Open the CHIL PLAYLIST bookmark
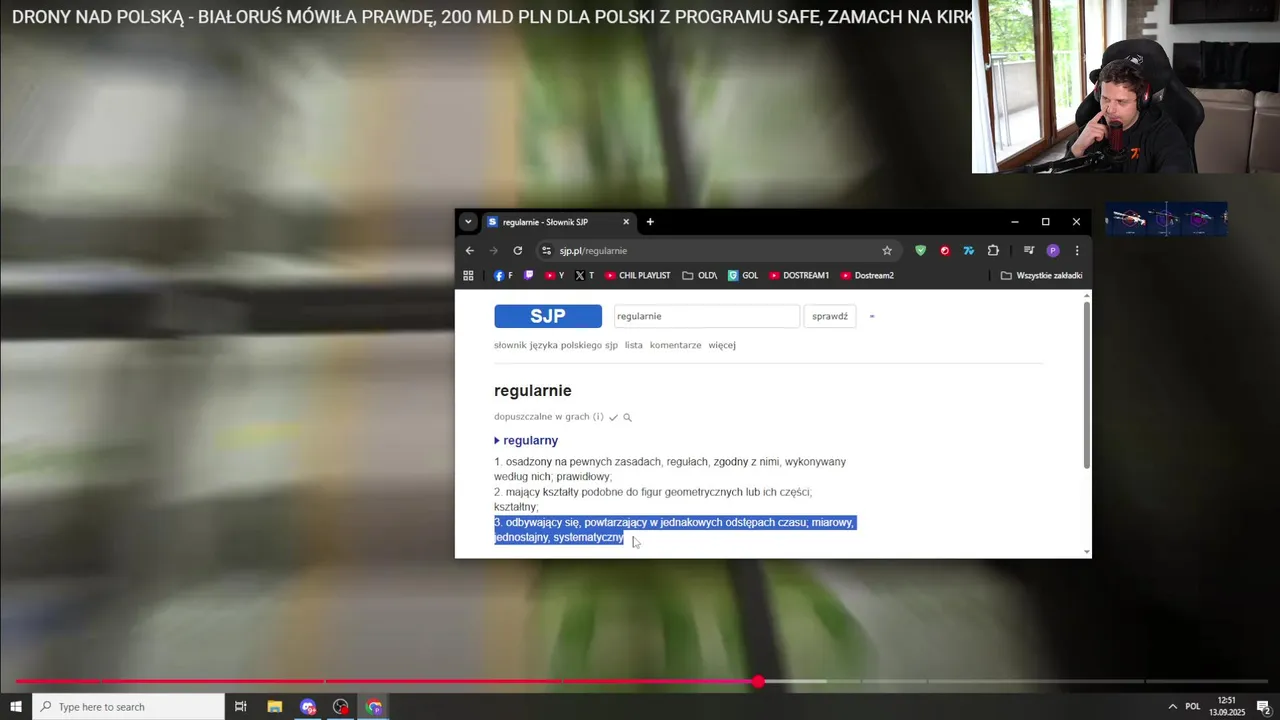The width and height of the screenshot is (1280, 720). click(x=638, y=276)
